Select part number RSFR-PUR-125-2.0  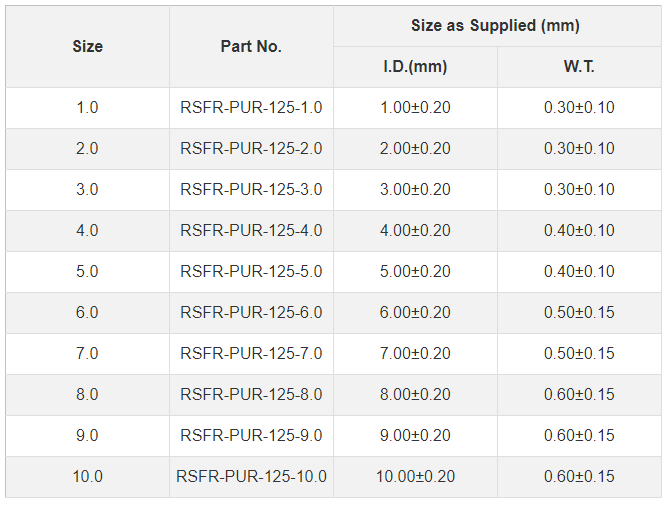251,149
